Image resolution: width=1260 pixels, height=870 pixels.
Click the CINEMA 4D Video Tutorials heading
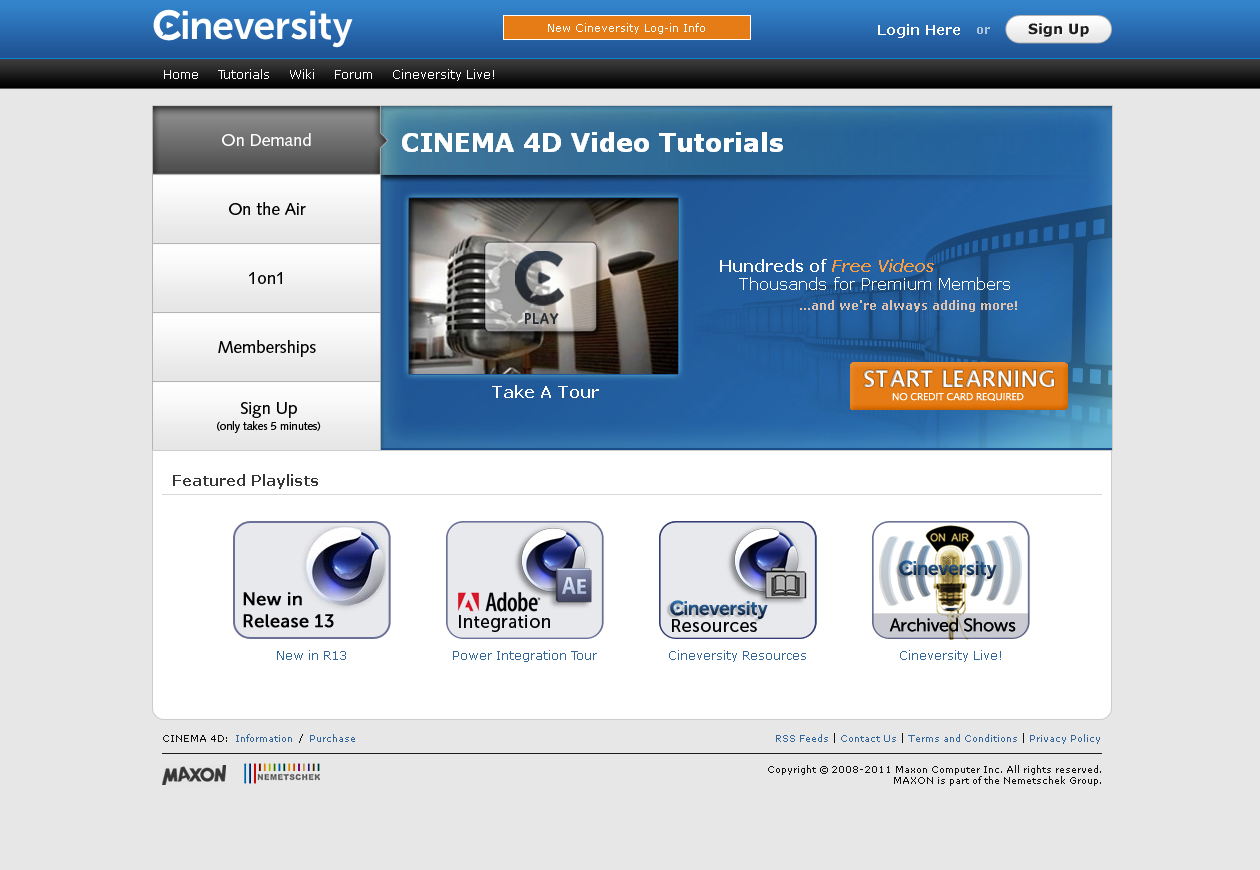(592, 143)
